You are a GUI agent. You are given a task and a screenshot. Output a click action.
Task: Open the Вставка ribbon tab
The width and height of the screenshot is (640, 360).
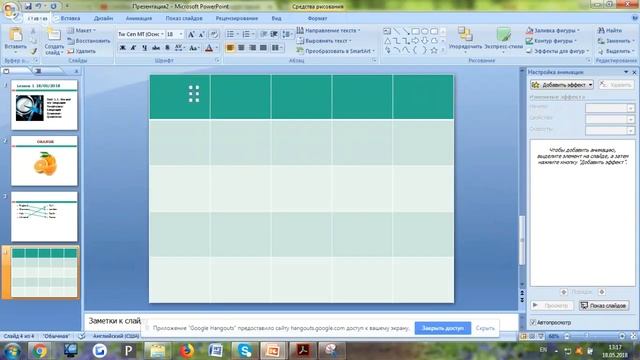pos(70,18)
